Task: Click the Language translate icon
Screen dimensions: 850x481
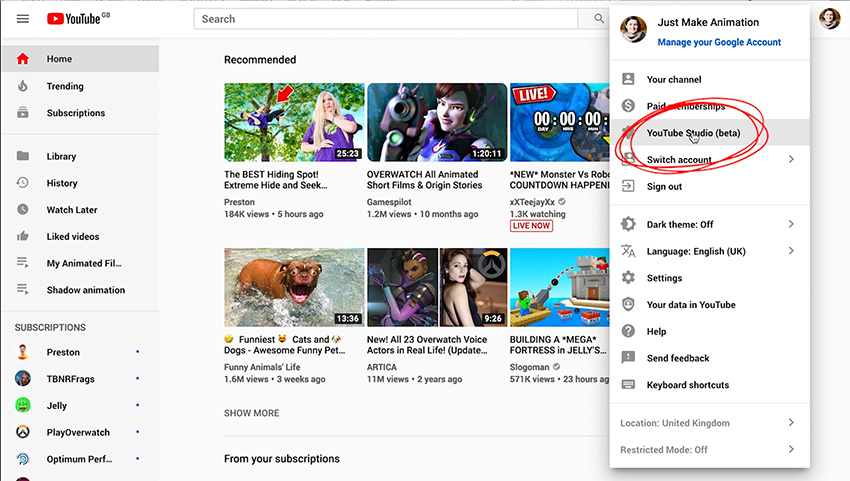Action: 628,251
